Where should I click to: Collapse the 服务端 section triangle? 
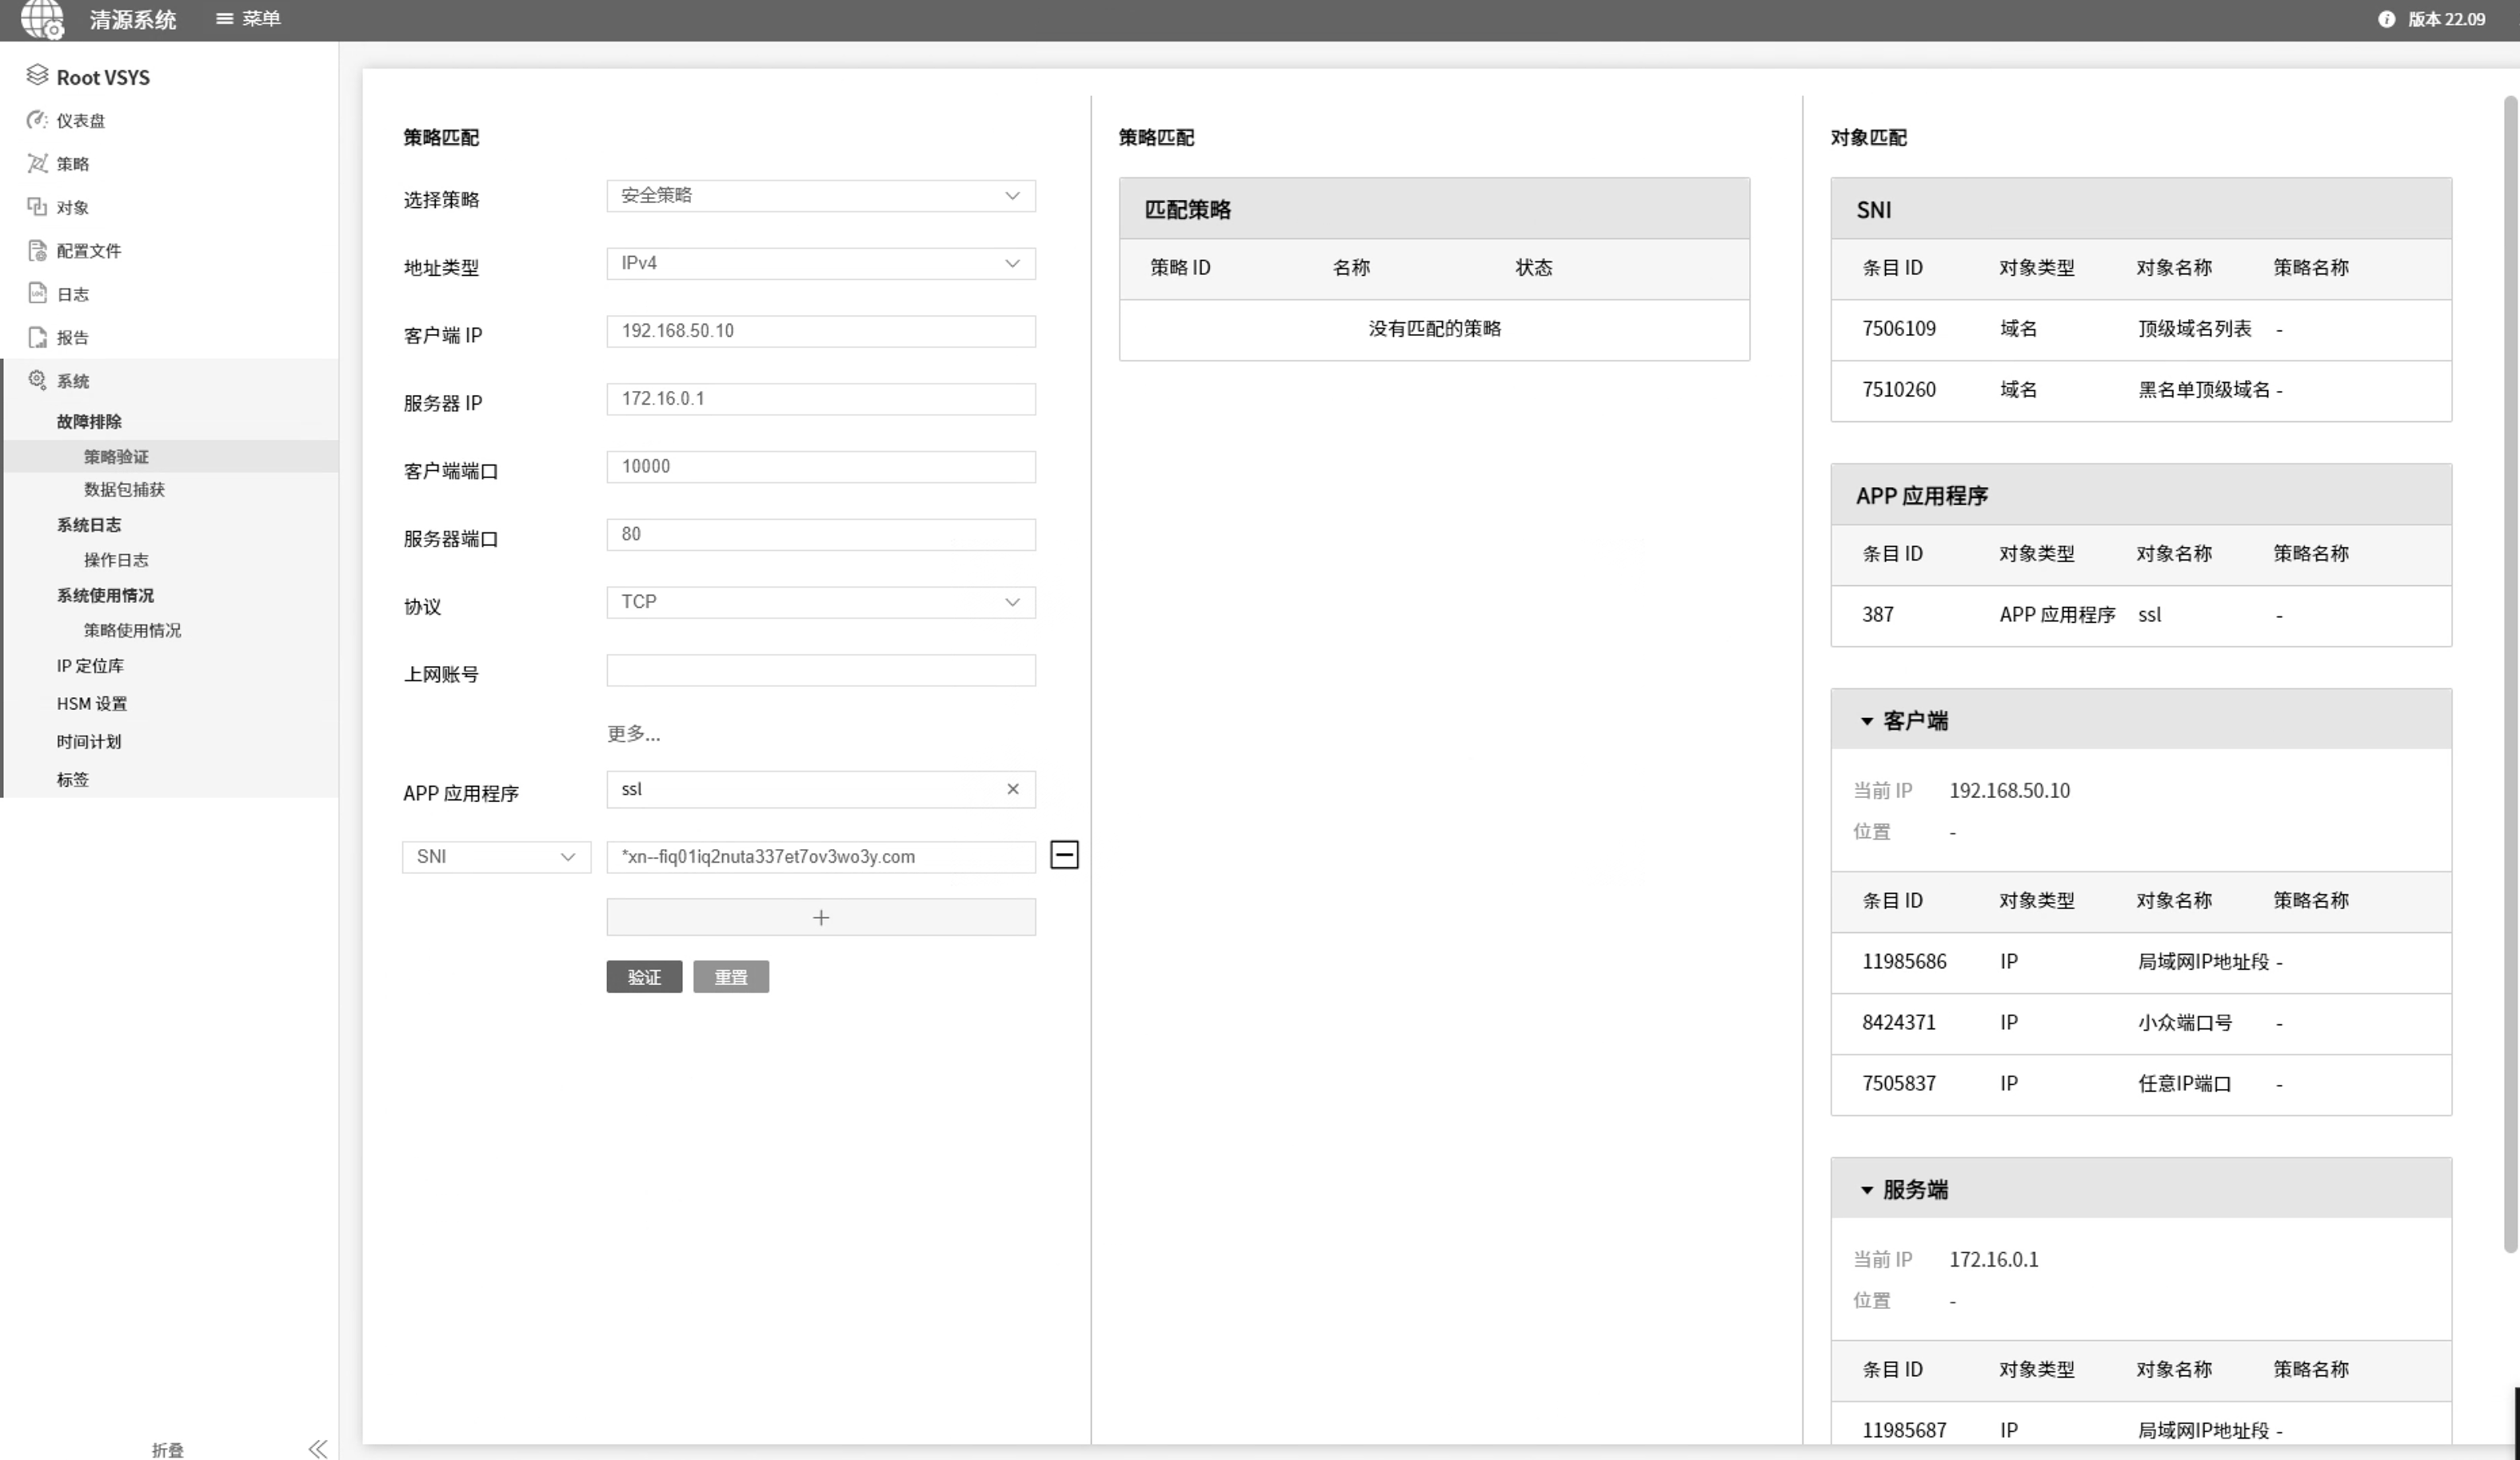1866,1190
